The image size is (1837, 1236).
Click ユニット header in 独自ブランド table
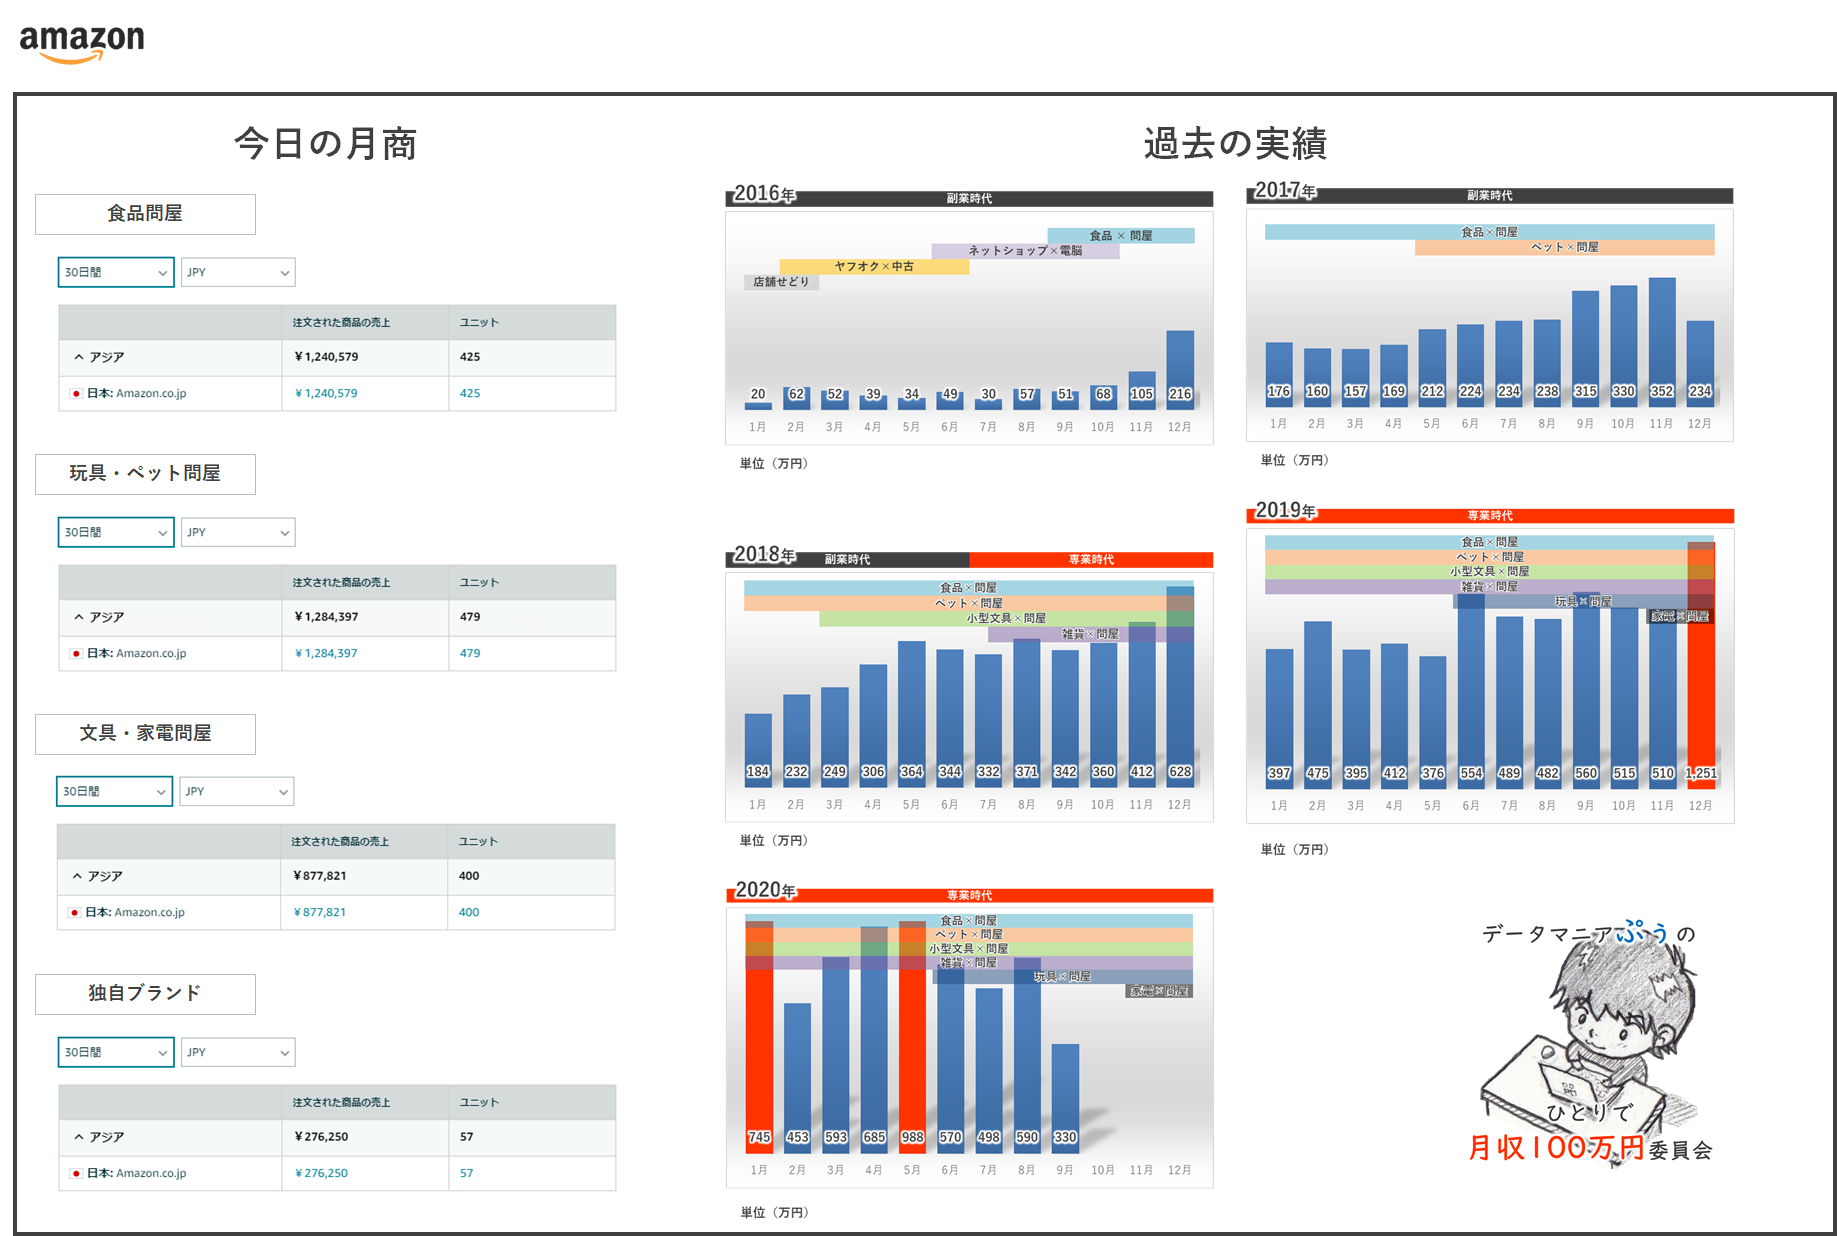click(x=479, y=1103)
